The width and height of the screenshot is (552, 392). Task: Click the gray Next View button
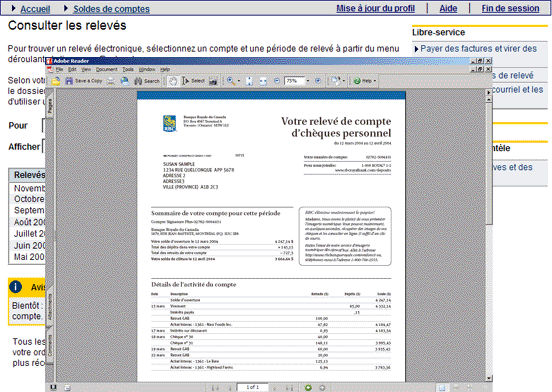[322, 388]
